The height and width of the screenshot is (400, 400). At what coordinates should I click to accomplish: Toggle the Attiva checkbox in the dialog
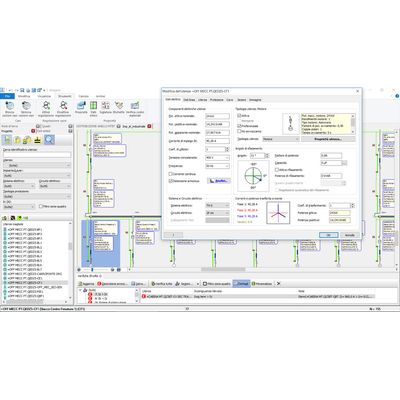239,116
